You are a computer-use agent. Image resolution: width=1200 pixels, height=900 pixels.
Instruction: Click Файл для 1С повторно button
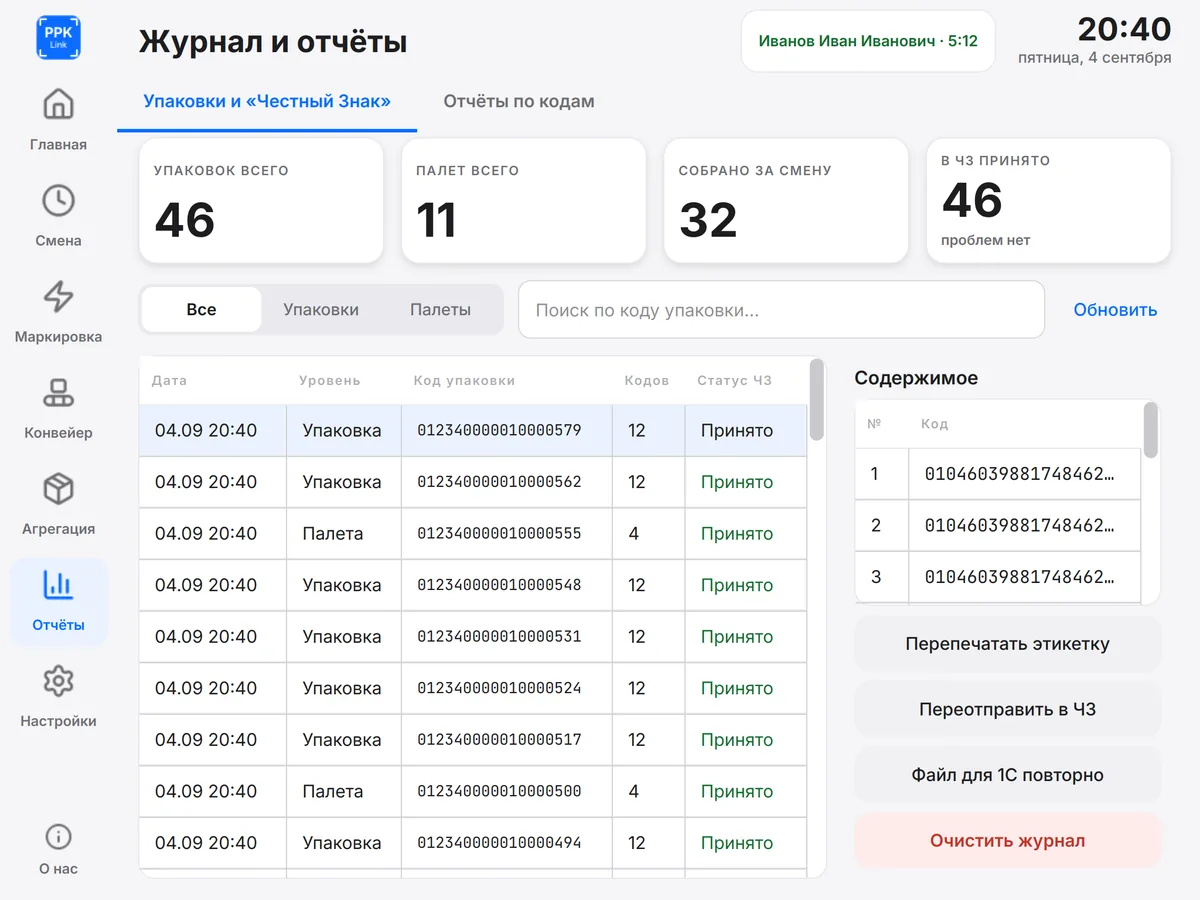[1007, 775]
